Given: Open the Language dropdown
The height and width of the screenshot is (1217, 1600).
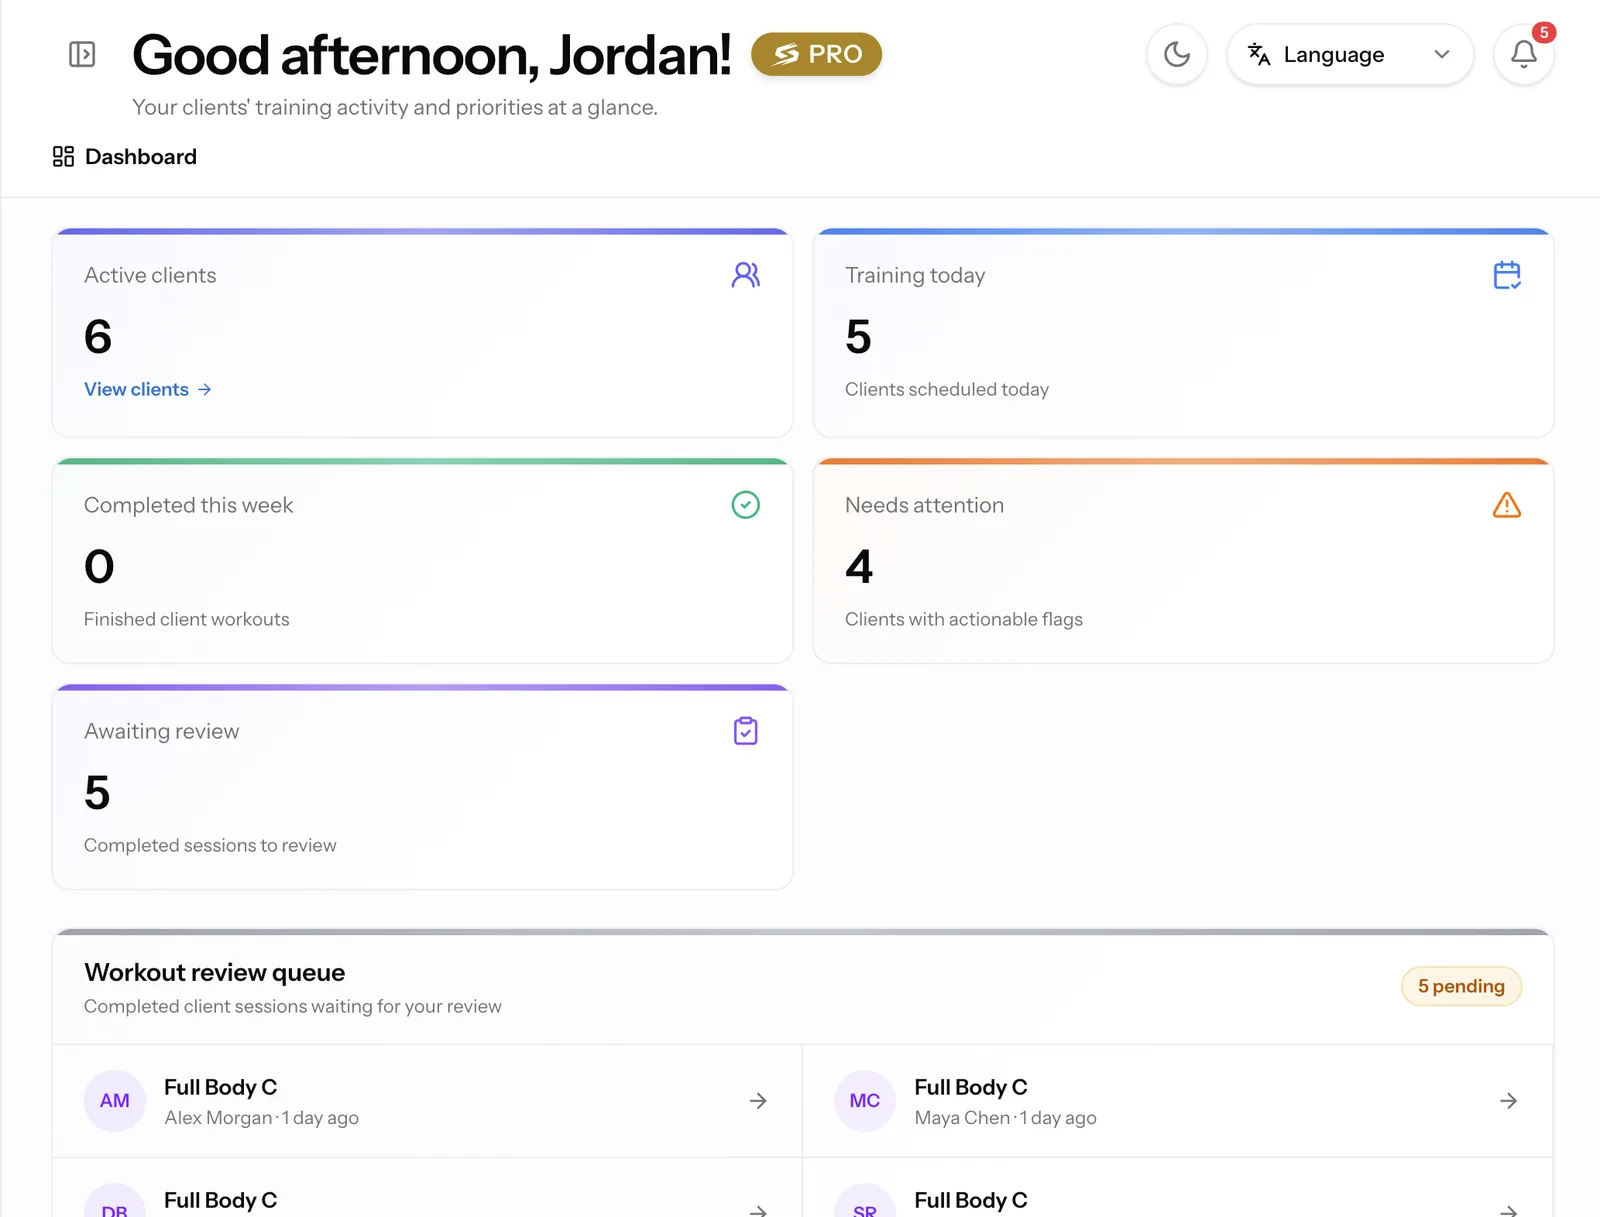Looking at the screenshot, I should pos(1350,54).
